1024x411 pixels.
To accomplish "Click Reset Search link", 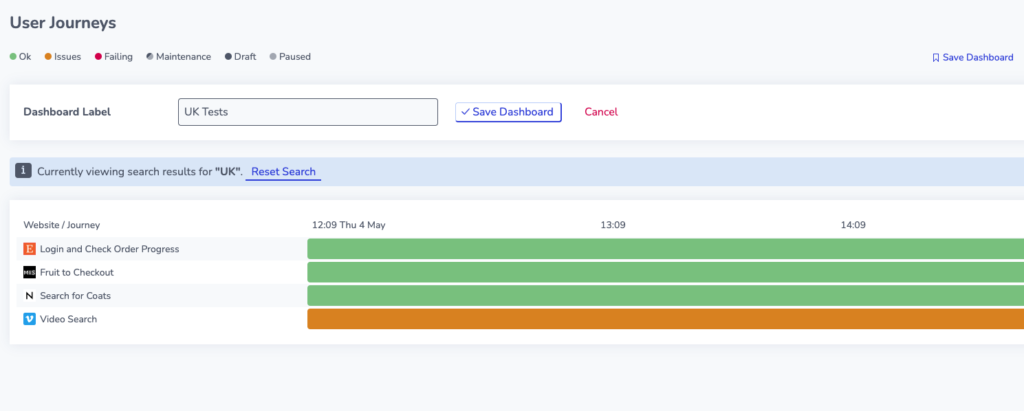I will [283, 172].
